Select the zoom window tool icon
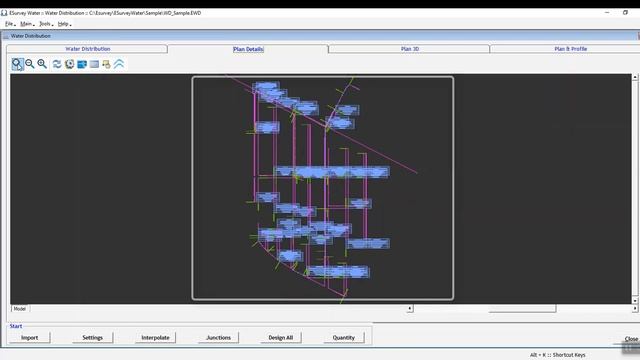 pos(17,64)
